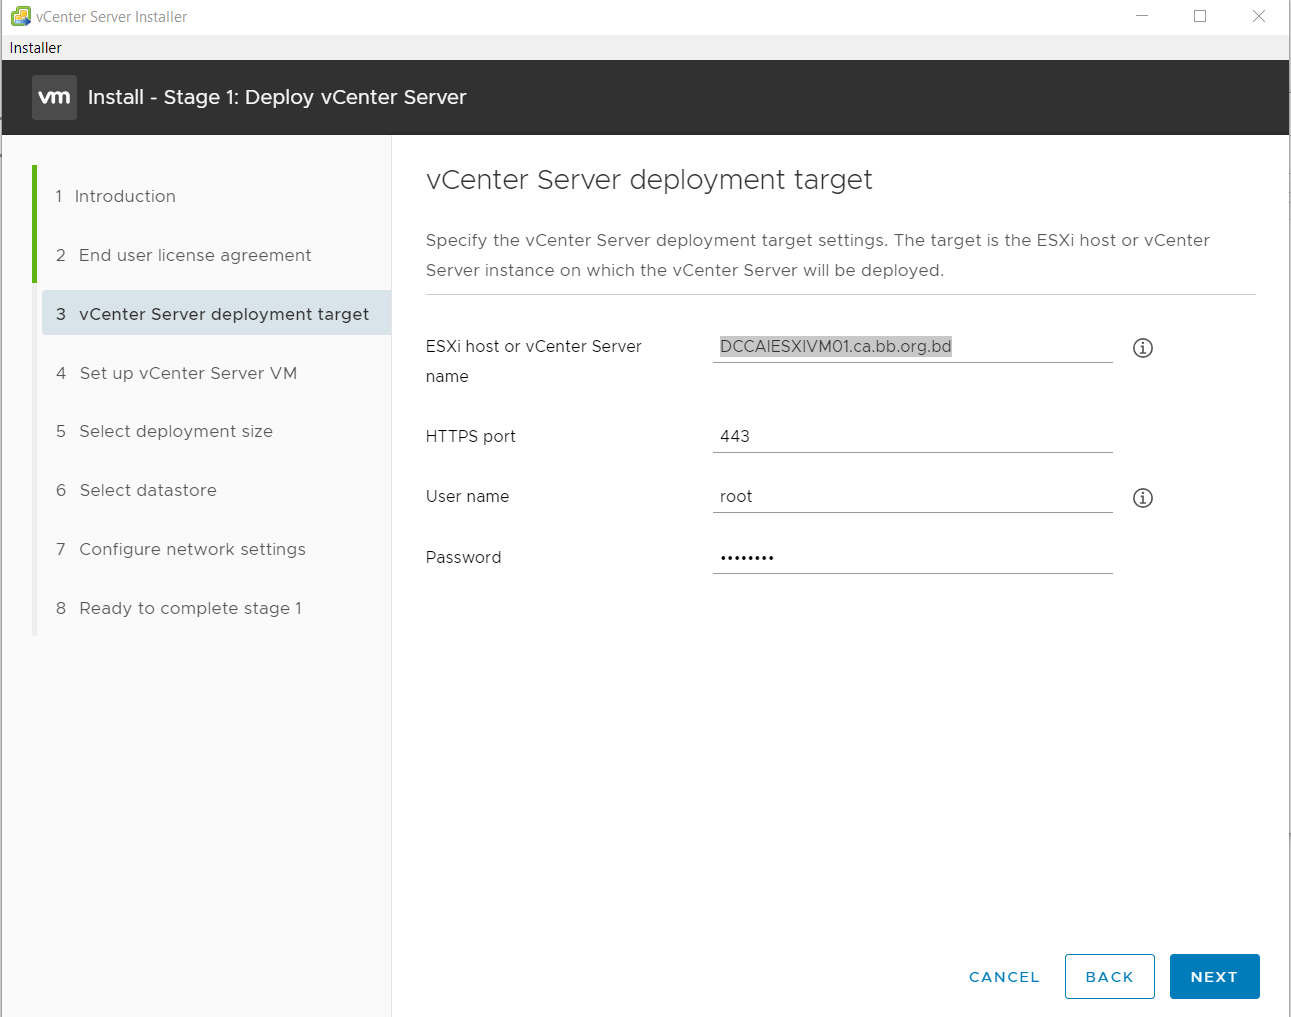Click the 'HTTPS port' label

click(470, 436)
